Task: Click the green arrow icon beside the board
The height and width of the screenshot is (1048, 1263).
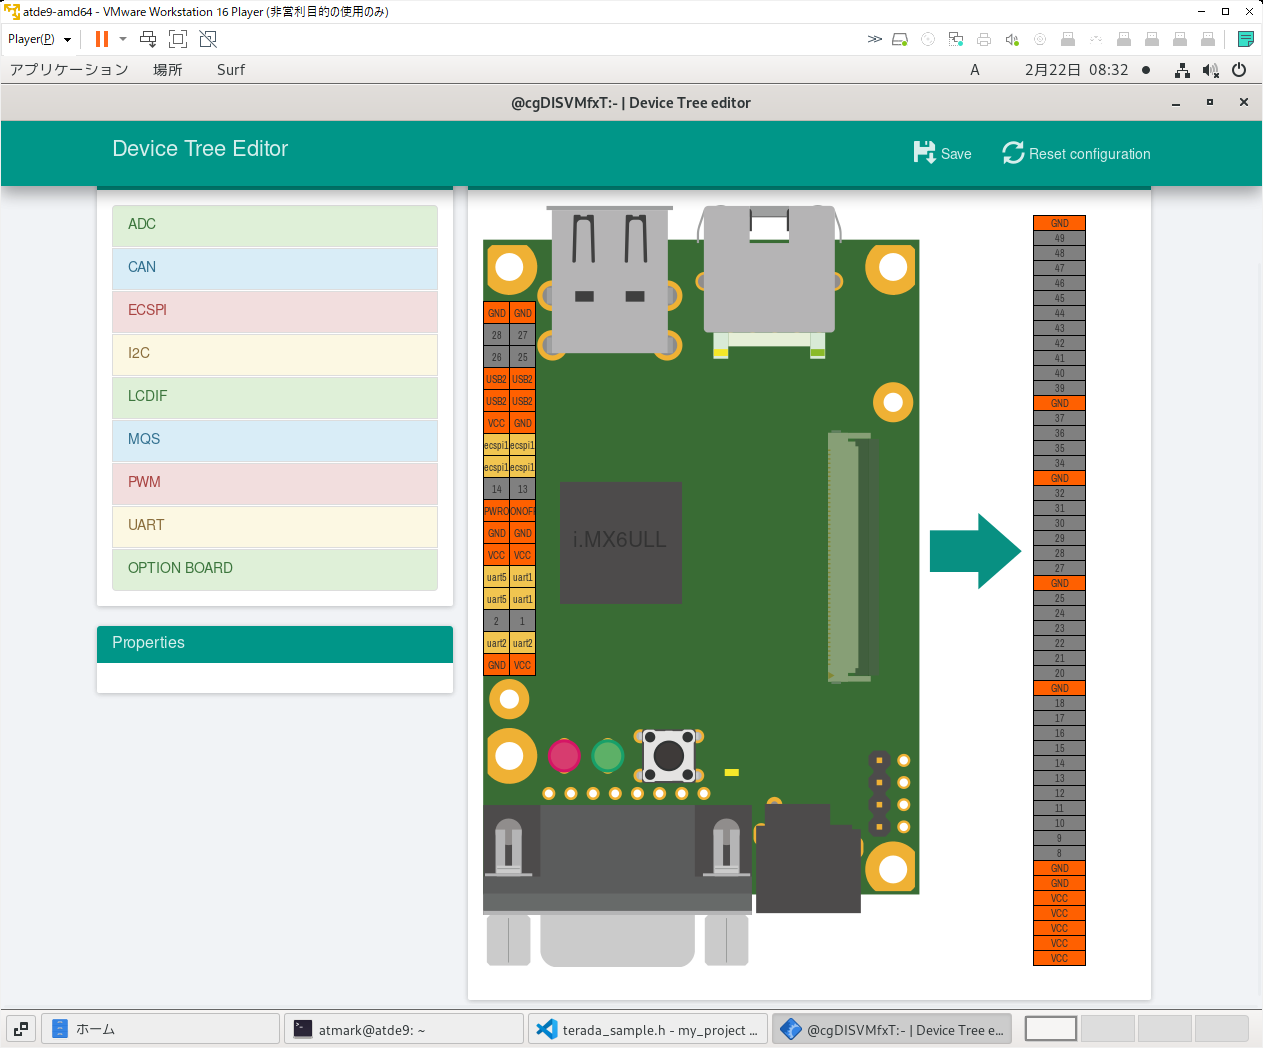Action: (x=975, y=549)
